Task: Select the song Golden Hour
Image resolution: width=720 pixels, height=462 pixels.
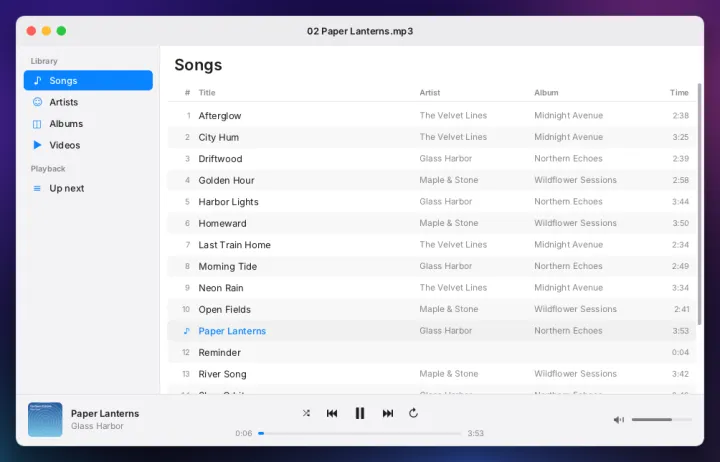Action: (x=432, y=180)
